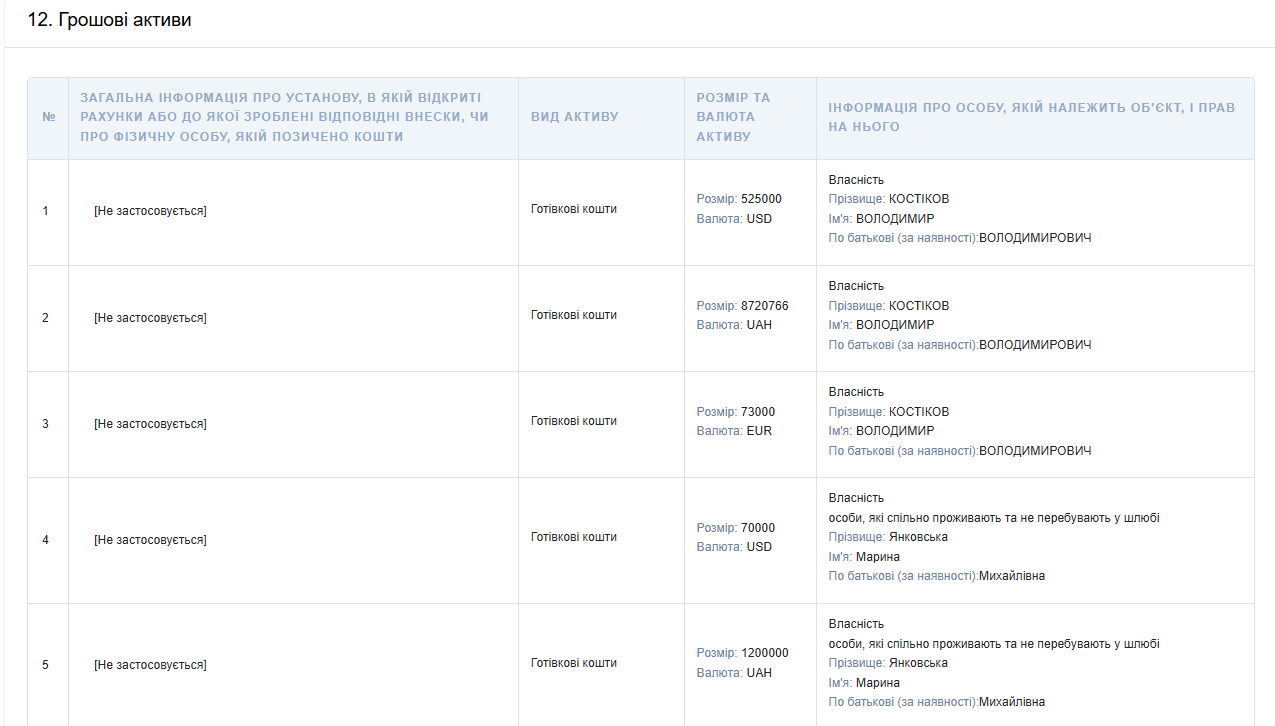Viewport: 1275px width, 726px height.
Task: Click the 1200000 amount value
Action: tap(764, 653)
